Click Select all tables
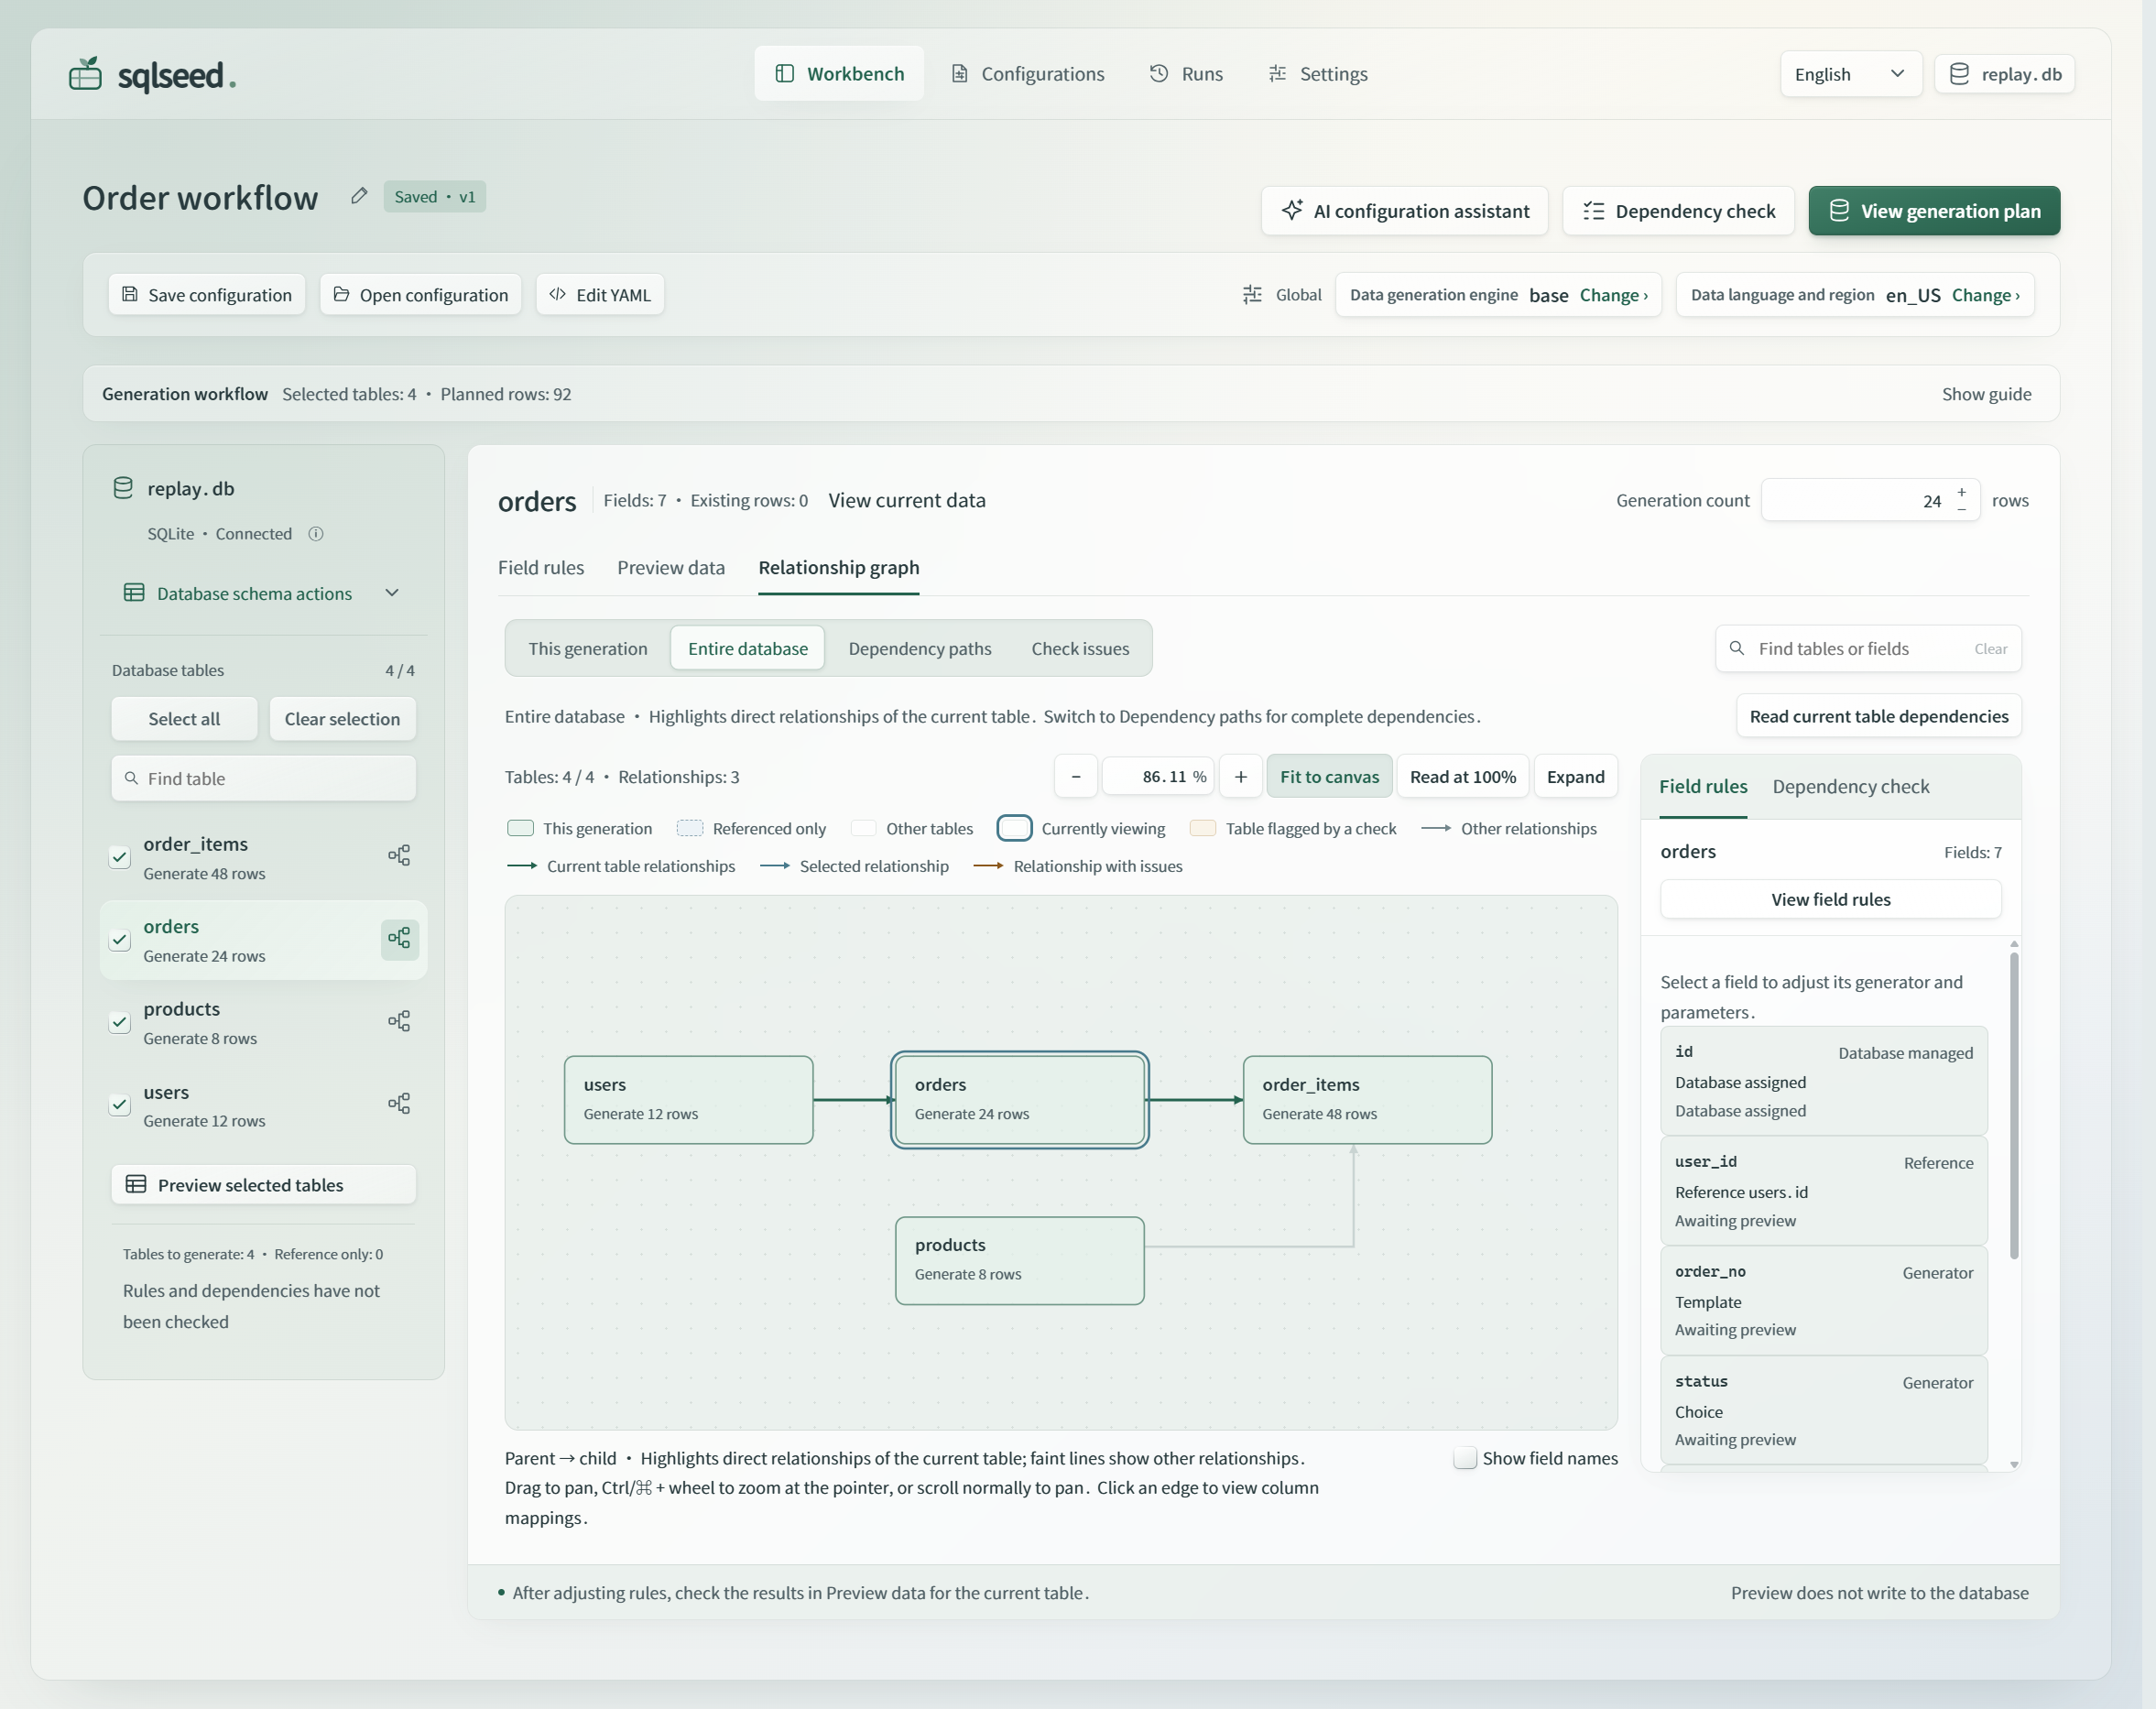2156x1709 pixels. tap(184, 719)
